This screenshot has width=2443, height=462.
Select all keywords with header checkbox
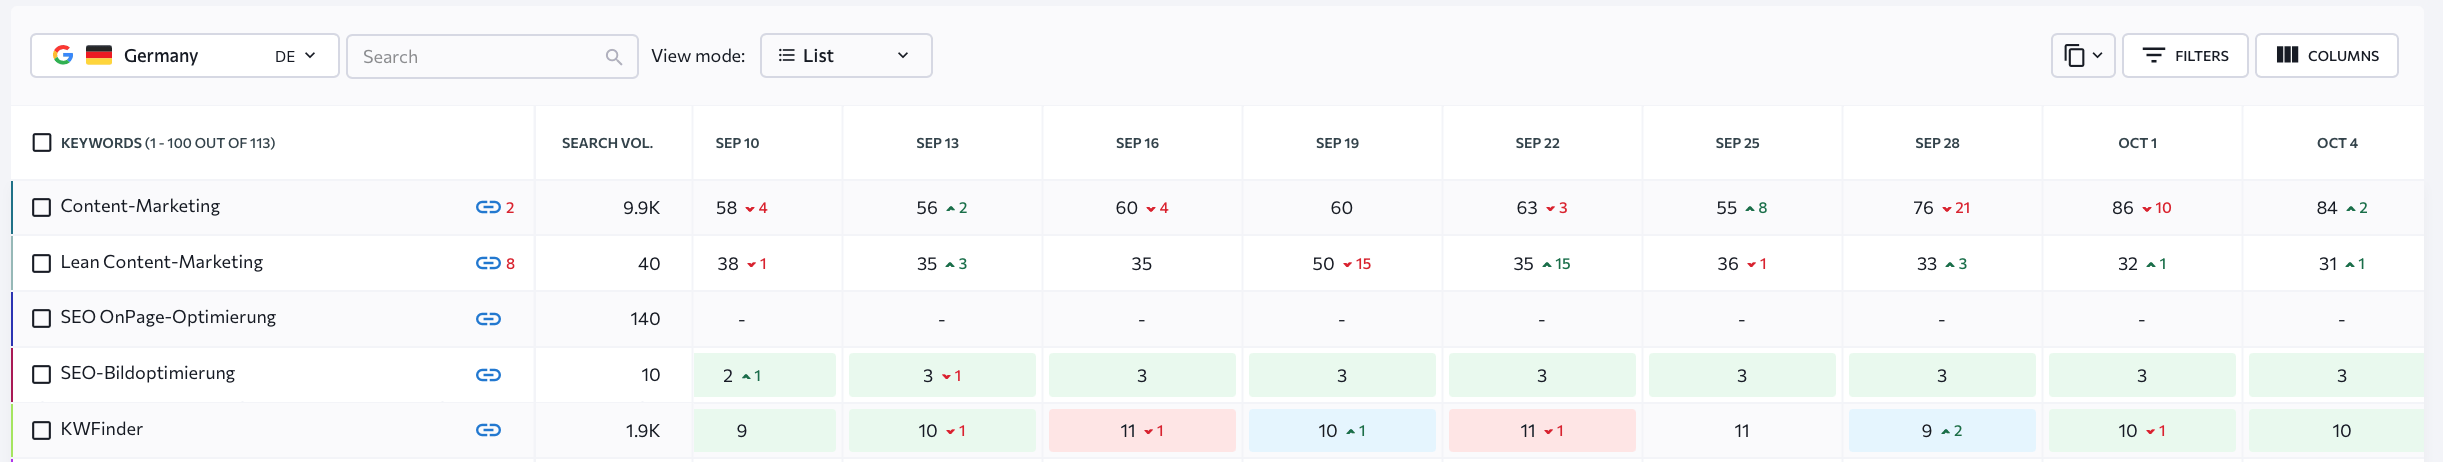coord(42,143)
